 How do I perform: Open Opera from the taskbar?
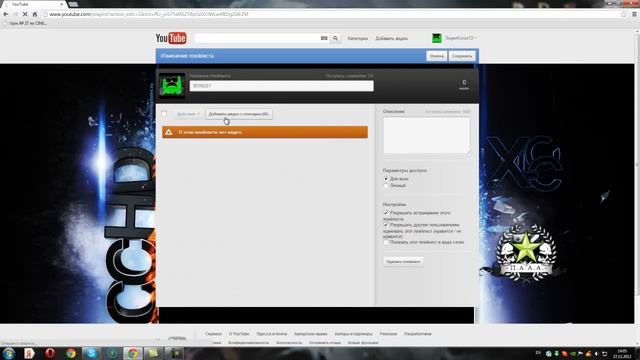tap(50, 353)
